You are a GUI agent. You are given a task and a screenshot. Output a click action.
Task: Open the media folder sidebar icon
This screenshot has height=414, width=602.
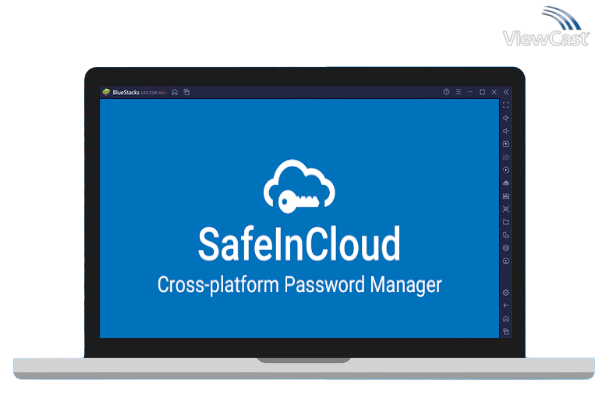506,222
